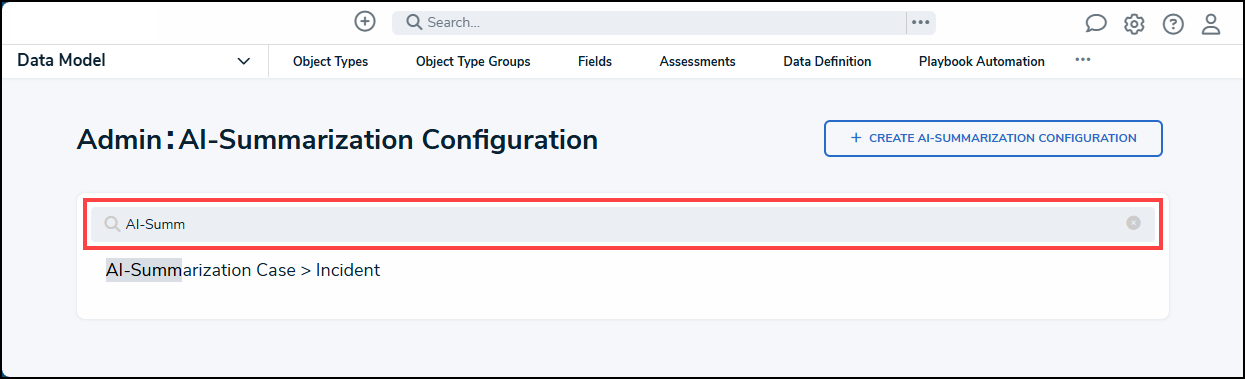Navigate to Playbook Automation tab
The width and height of the screenshot is (1245, 379).
coord(982,61)
